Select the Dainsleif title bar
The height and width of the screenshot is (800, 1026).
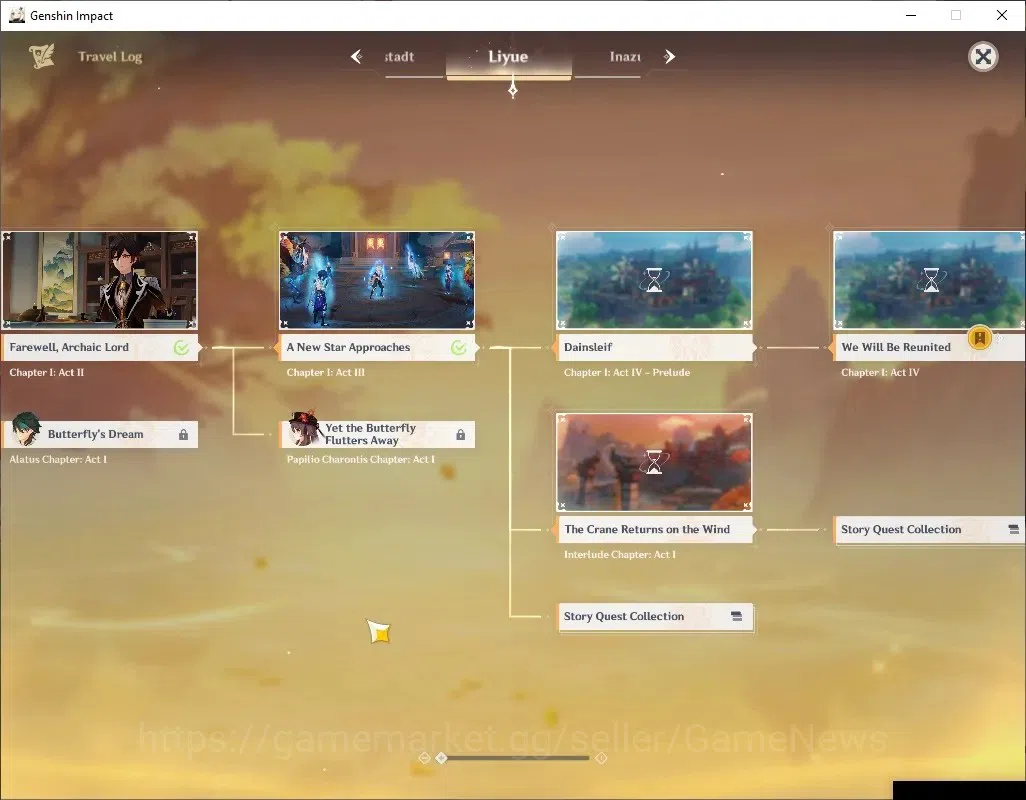(654, 347)
